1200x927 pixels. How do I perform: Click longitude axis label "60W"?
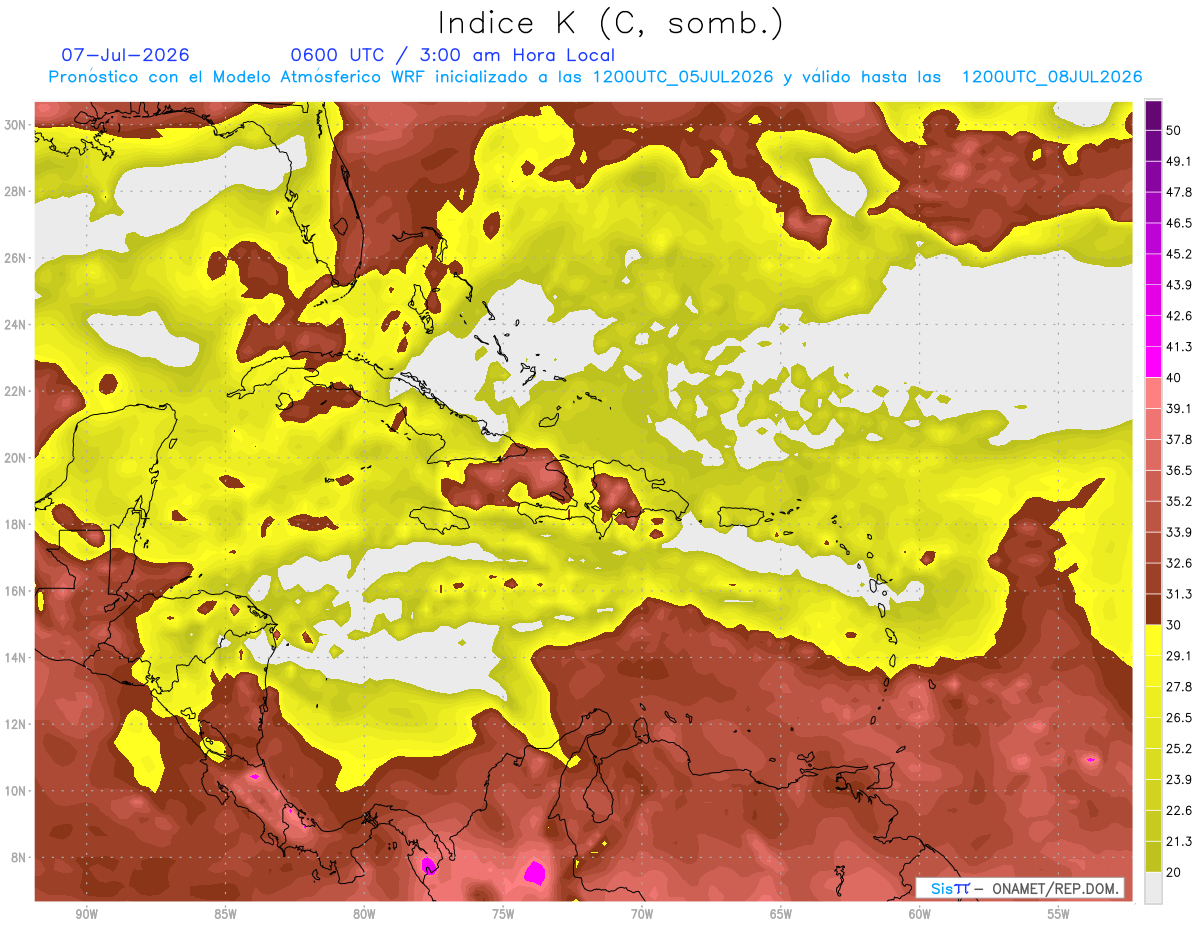coord(920,914)
